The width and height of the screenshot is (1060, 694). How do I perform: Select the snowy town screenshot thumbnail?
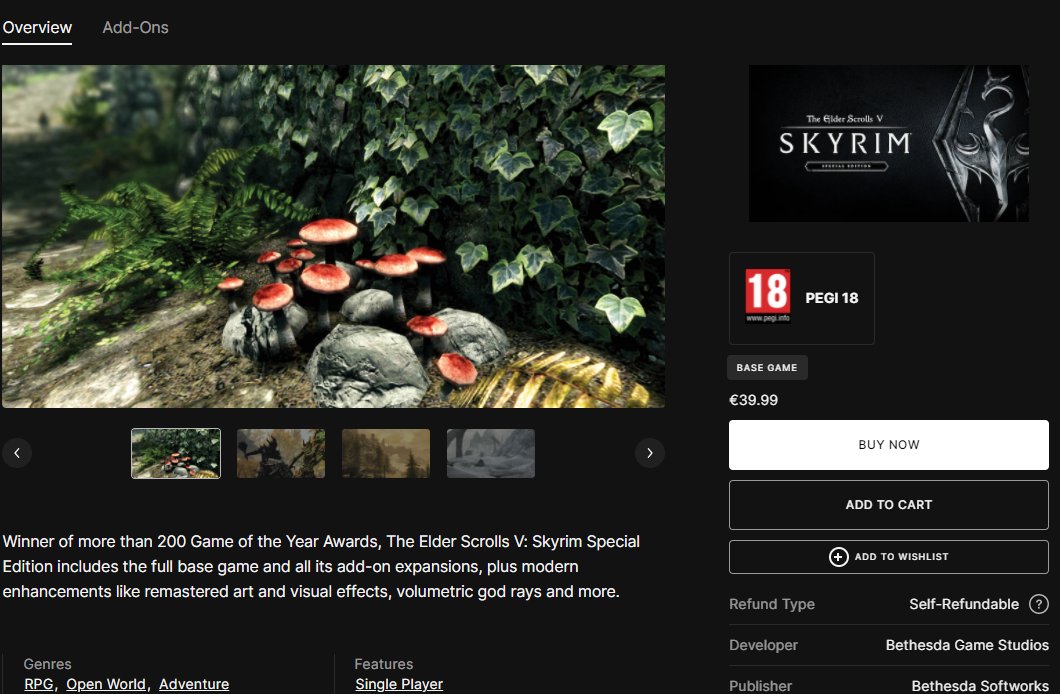[490, 453]
